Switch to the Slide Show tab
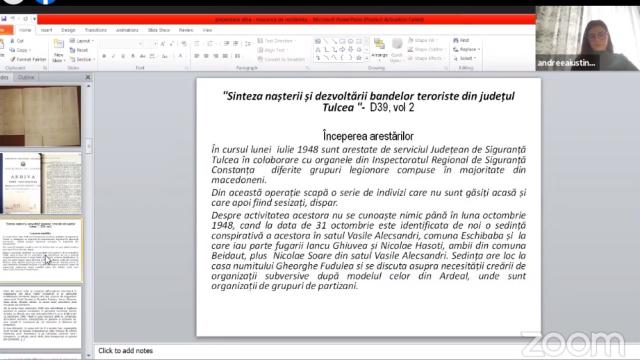 pyautogui.click(x=159, y=30)
